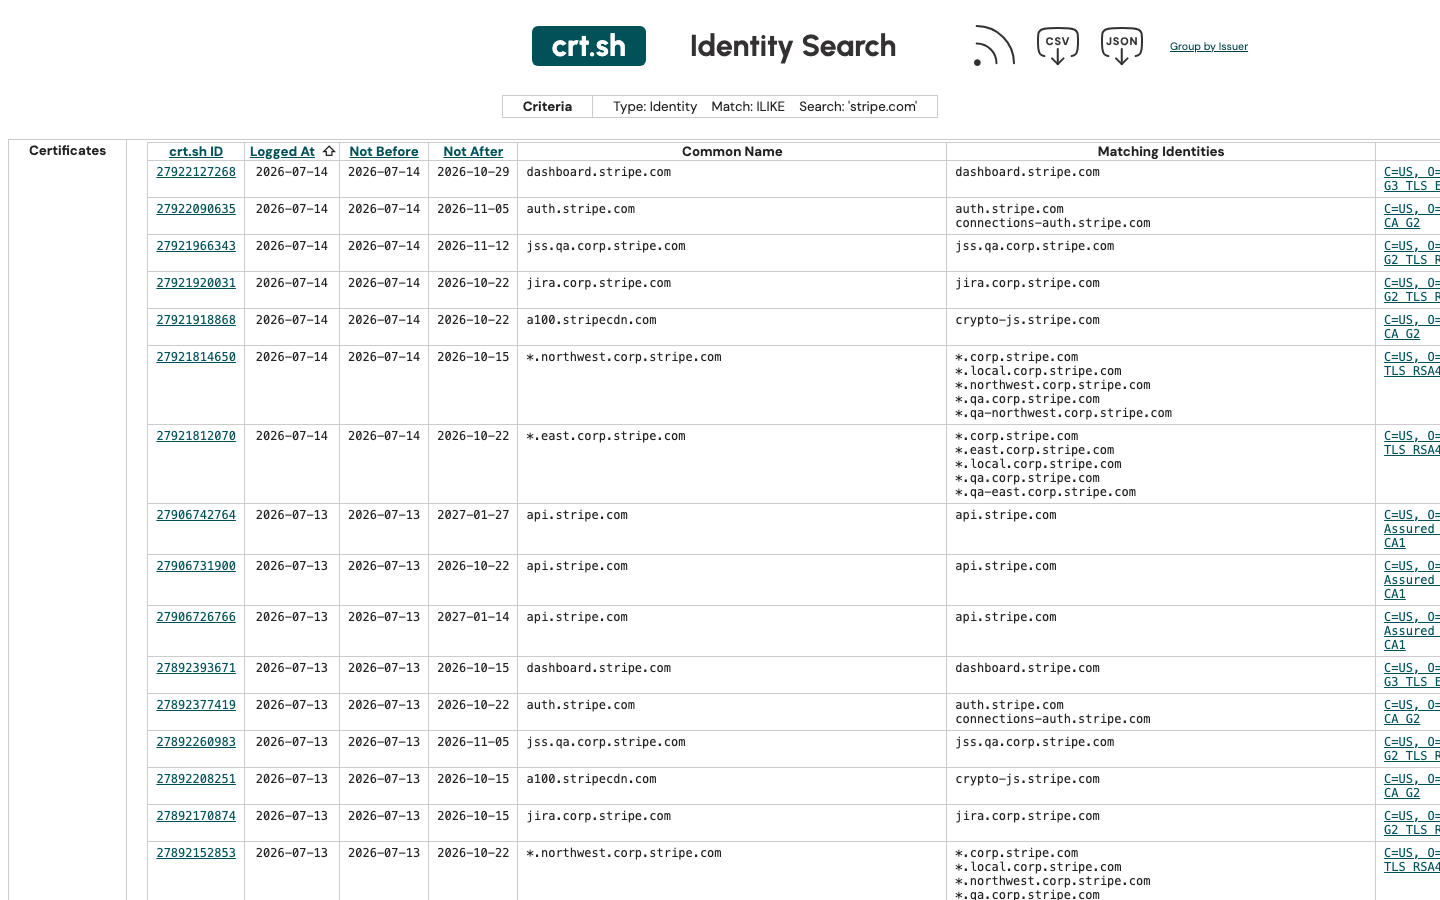This screenshot has width=1440, height=900.
Task: Open issuer link in the 27906742764 row
Action: [1412, 529]
